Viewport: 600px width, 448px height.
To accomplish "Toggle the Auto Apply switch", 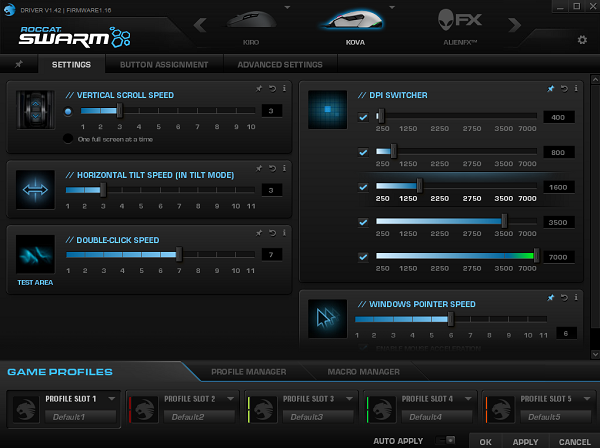I will click(446, 440).
